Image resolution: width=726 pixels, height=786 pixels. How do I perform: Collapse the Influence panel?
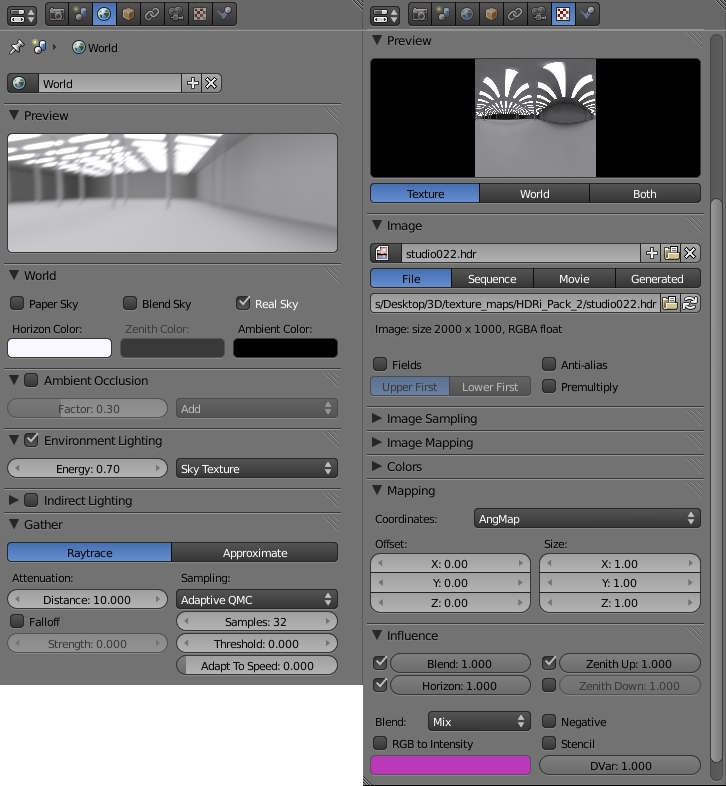(377, 635)
